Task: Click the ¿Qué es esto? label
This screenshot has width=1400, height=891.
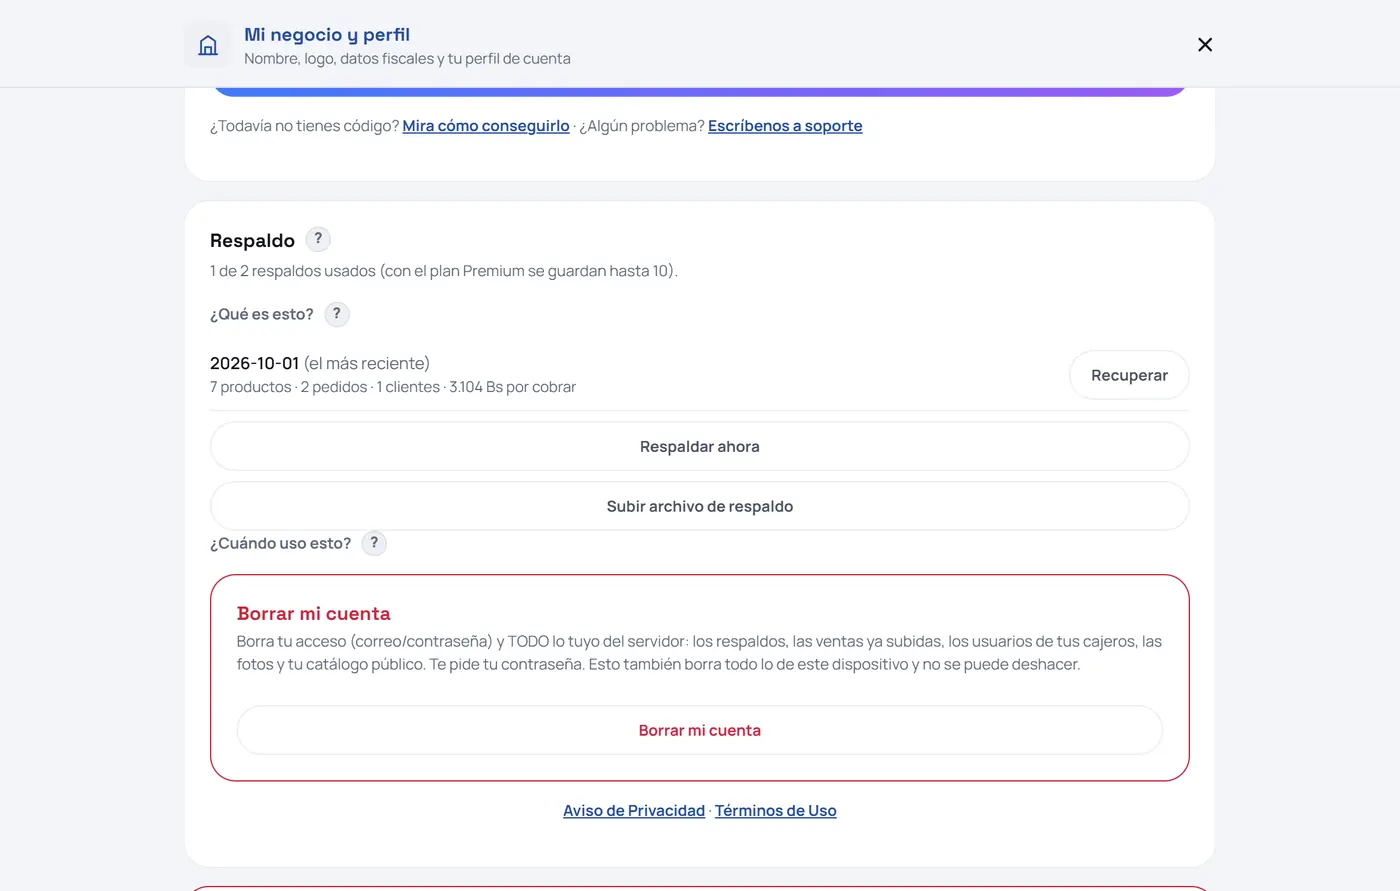Action: coord(262,314)
